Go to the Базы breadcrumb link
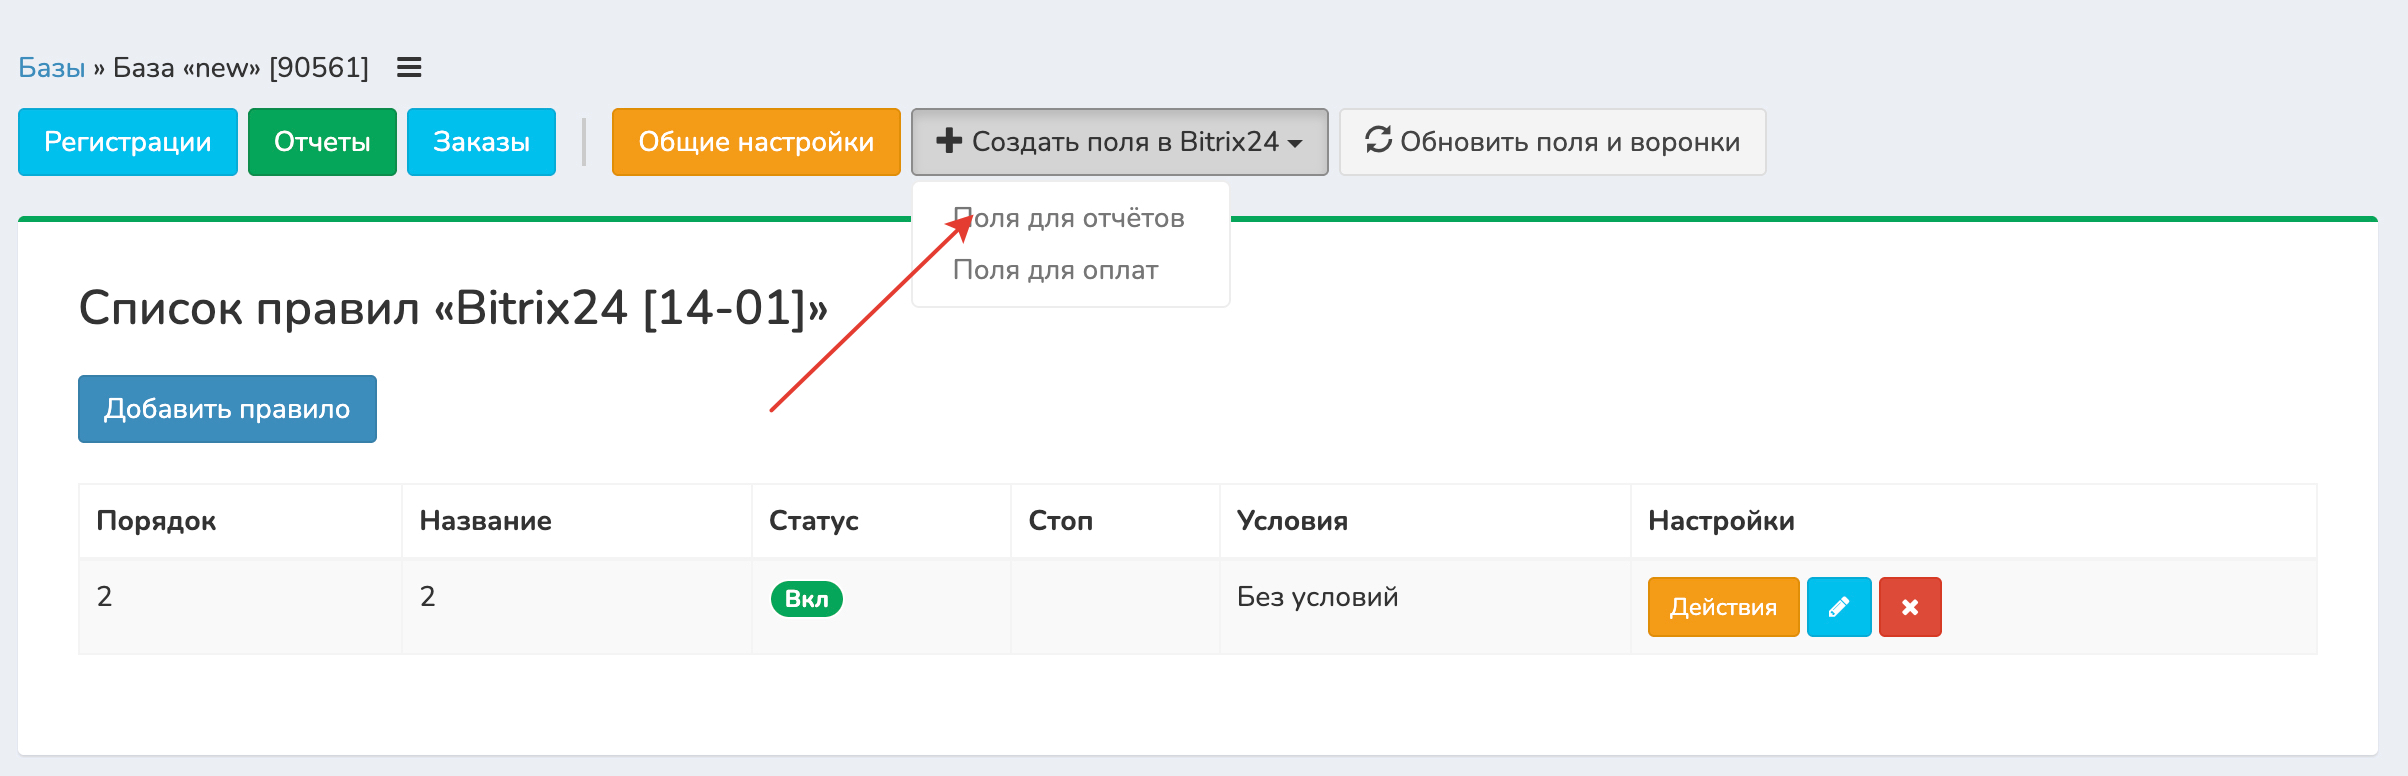The height and width of the screenshot is (776, 2408). click(x=52, y=68)
